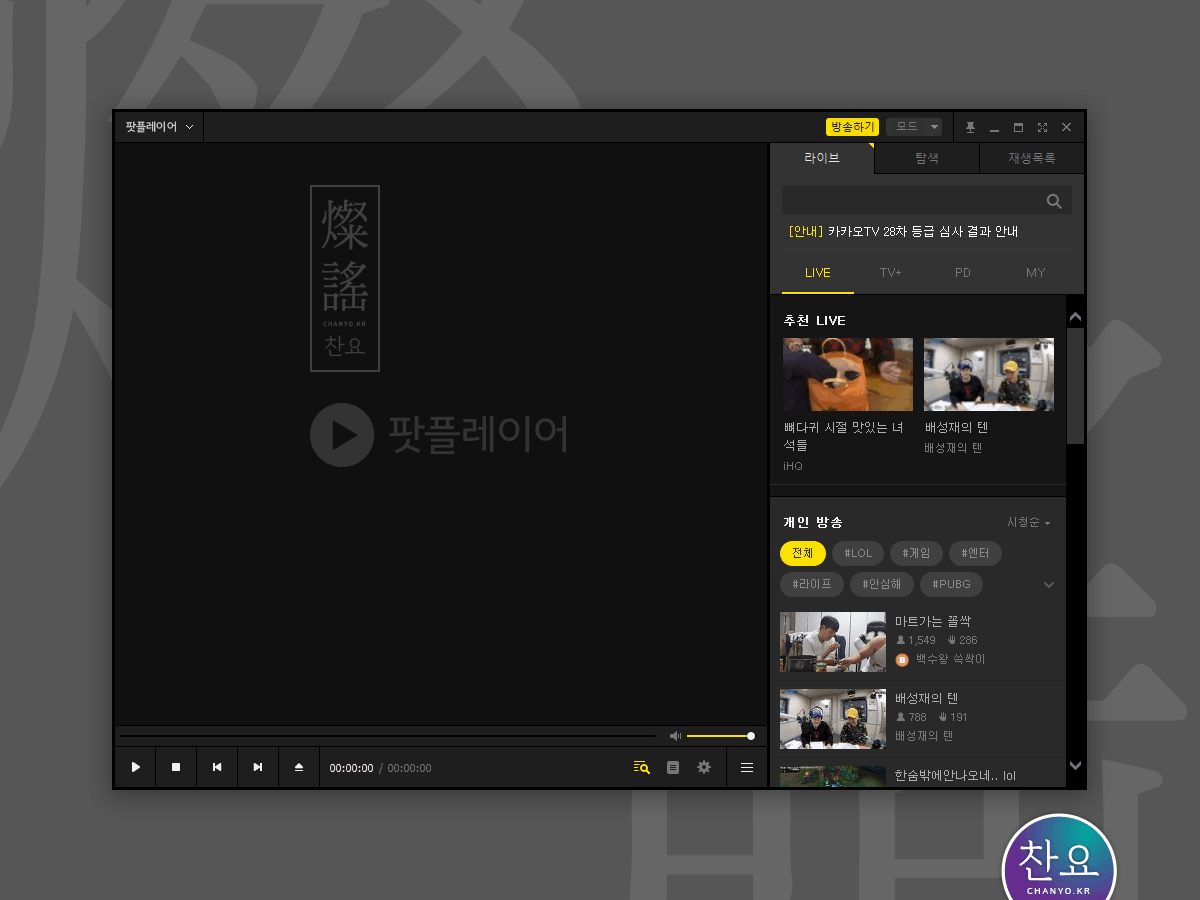
Task: Open the 모드 dropdown
Action: click(x=914, y=127)
